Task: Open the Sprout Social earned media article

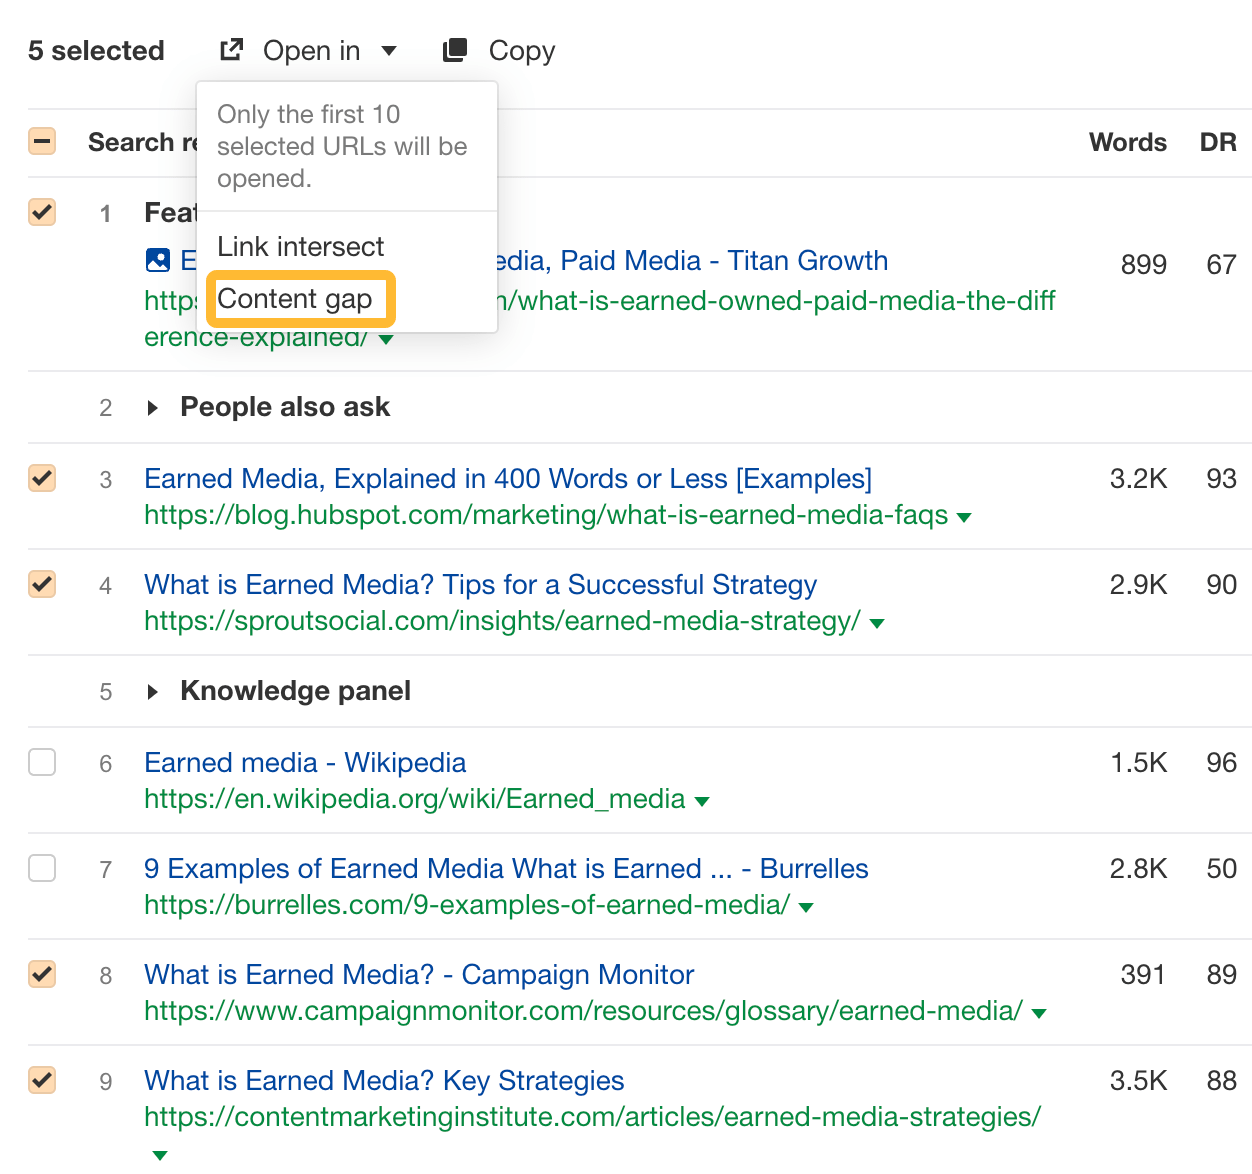Action: (480, 584)
